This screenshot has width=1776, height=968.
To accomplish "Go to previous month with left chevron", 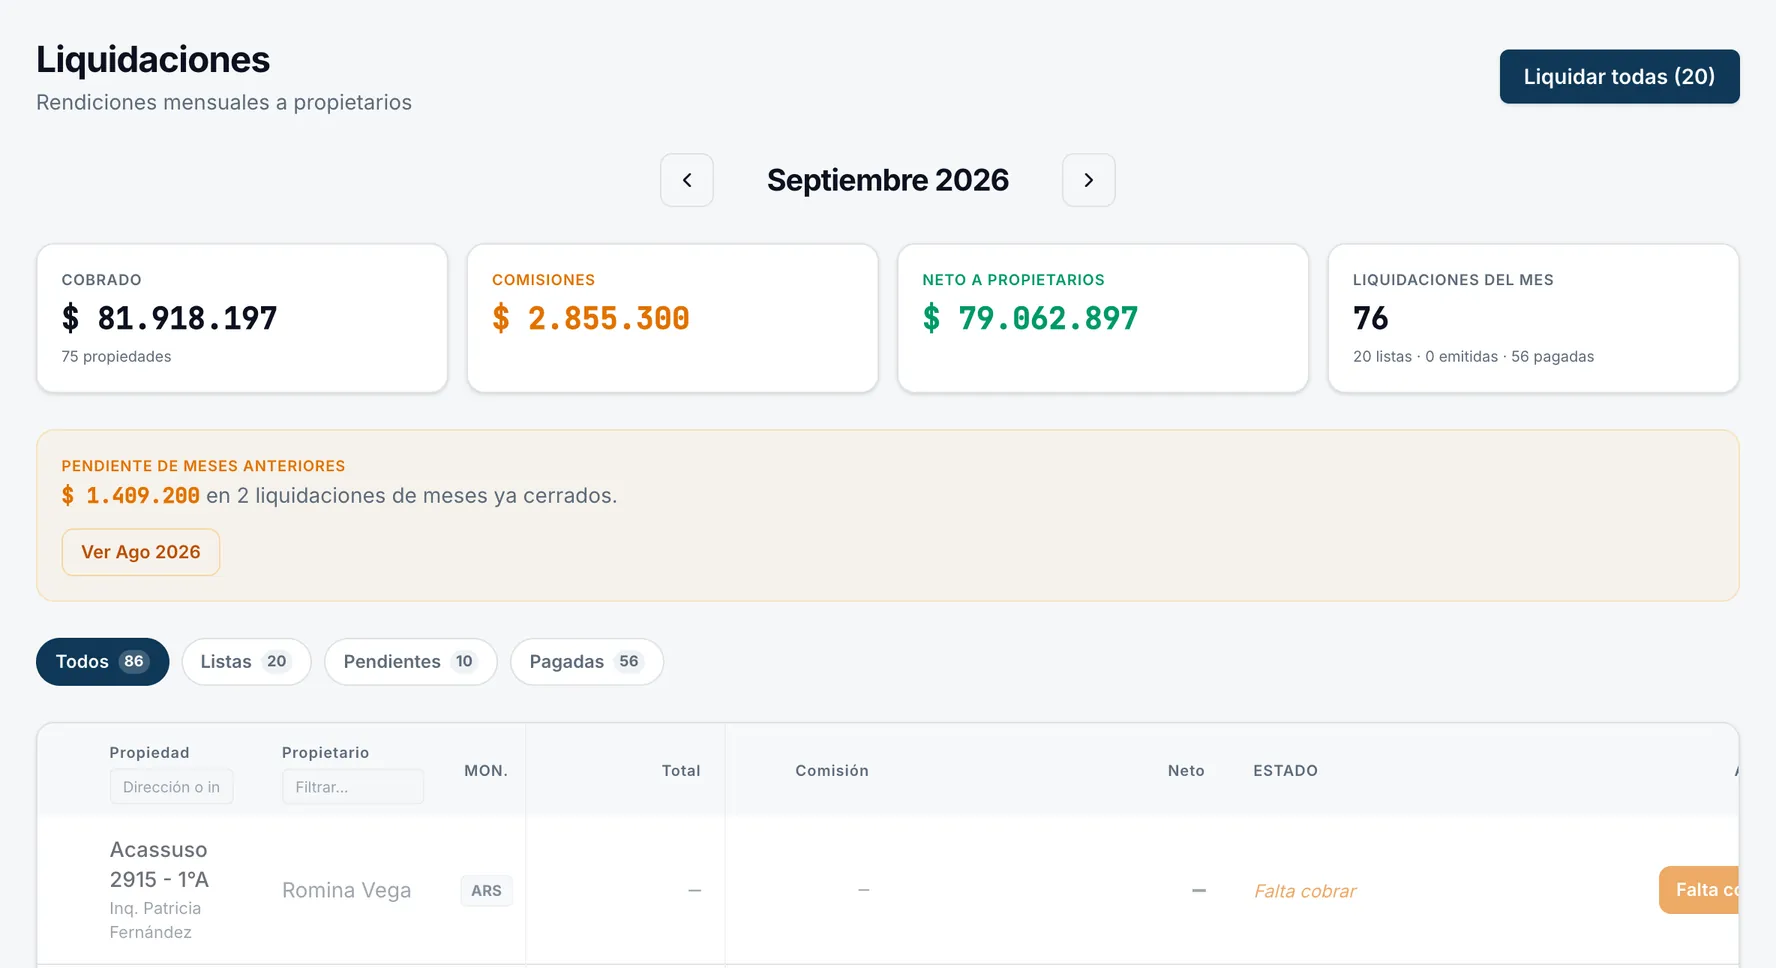I will pyautogui.click(x=687, y=180).
